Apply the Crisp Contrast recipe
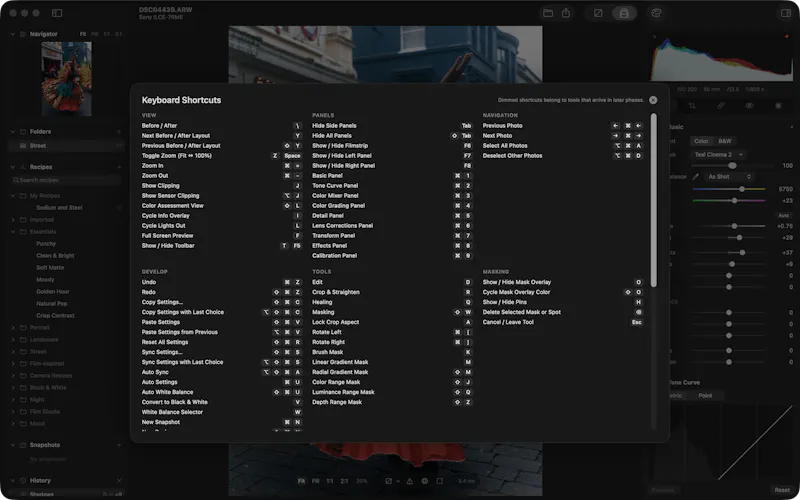This screenshot has width=800, height=500. pyautogui.click(x=55, y=315)
